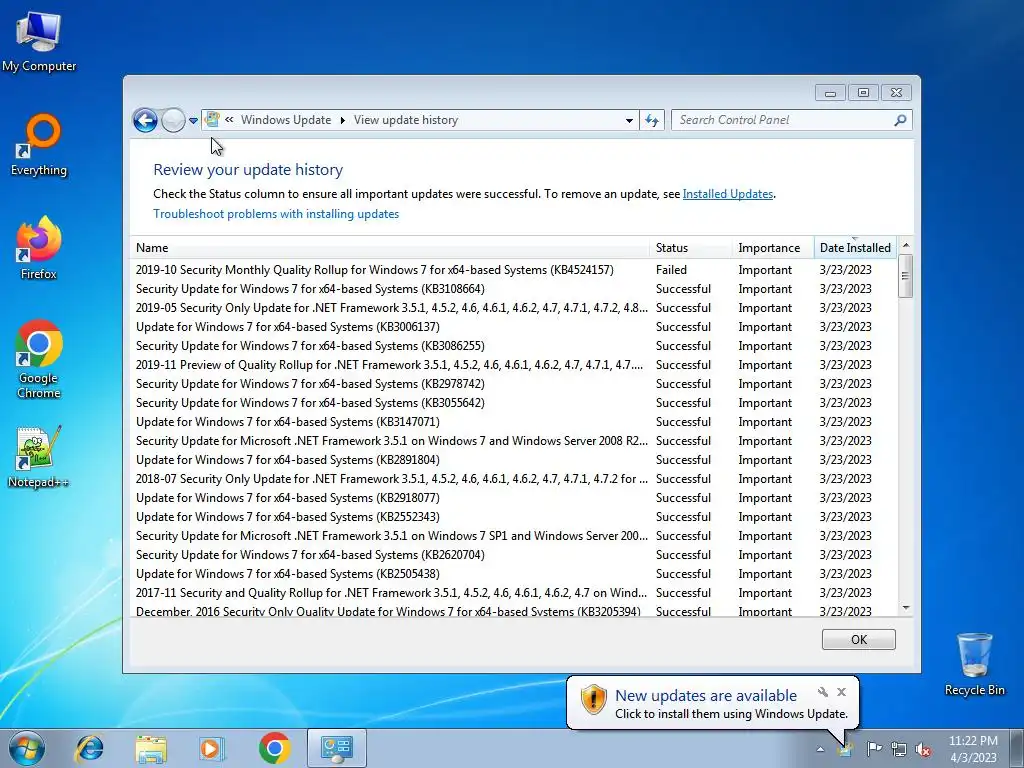This screenshot has width=1024, height=768.
Task: Open the Everything desktop shortcut
Action: (39, 145)
